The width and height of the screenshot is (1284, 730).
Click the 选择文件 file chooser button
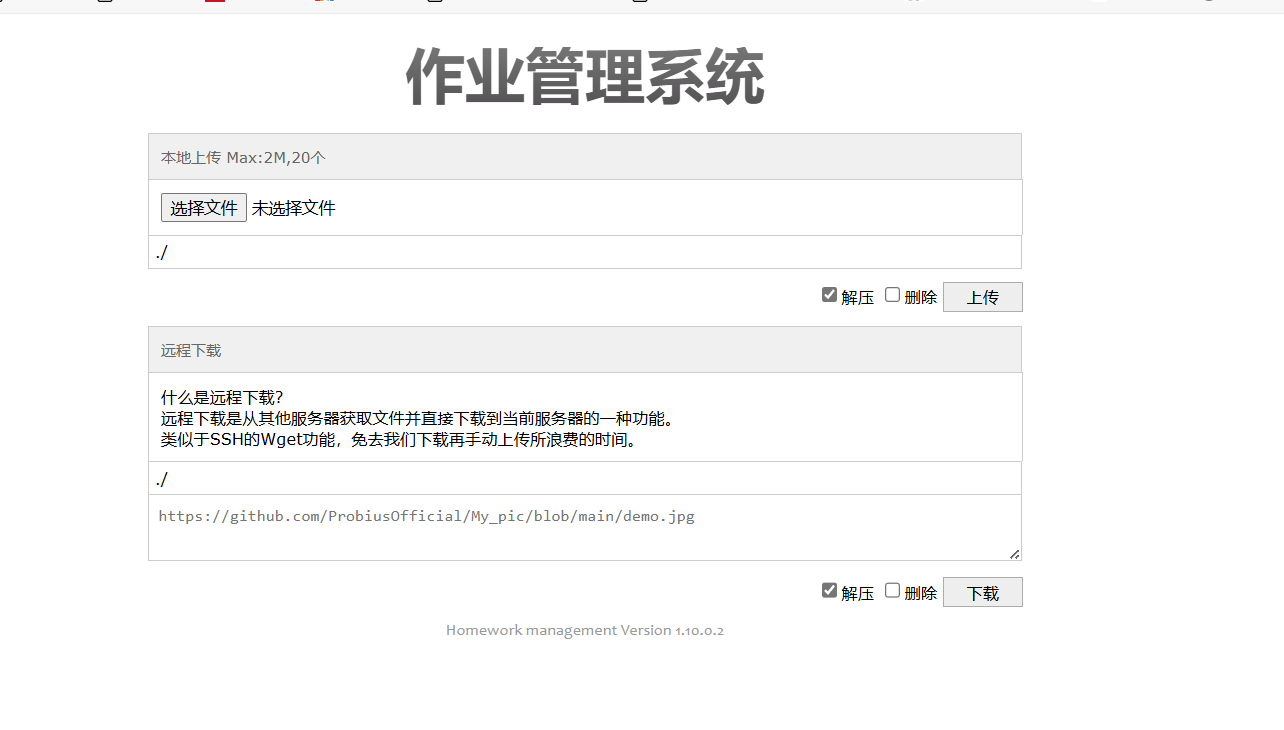pyautogui.click(x=204, y=208)
